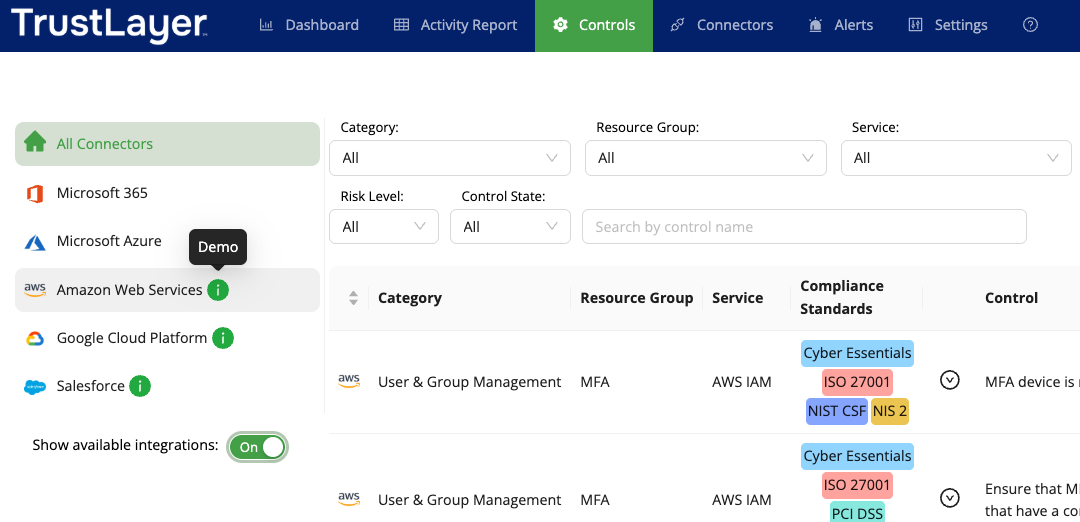1080x522 pixels.
Task: Click the Dashboard bar chart icon
Action: pos(266,25)
